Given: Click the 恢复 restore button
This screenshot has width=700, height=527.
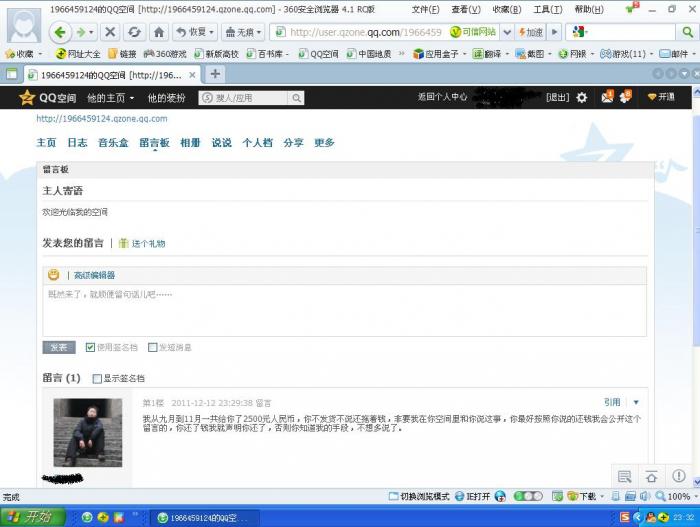Looking at the screenshot, I should pos(195,32).
